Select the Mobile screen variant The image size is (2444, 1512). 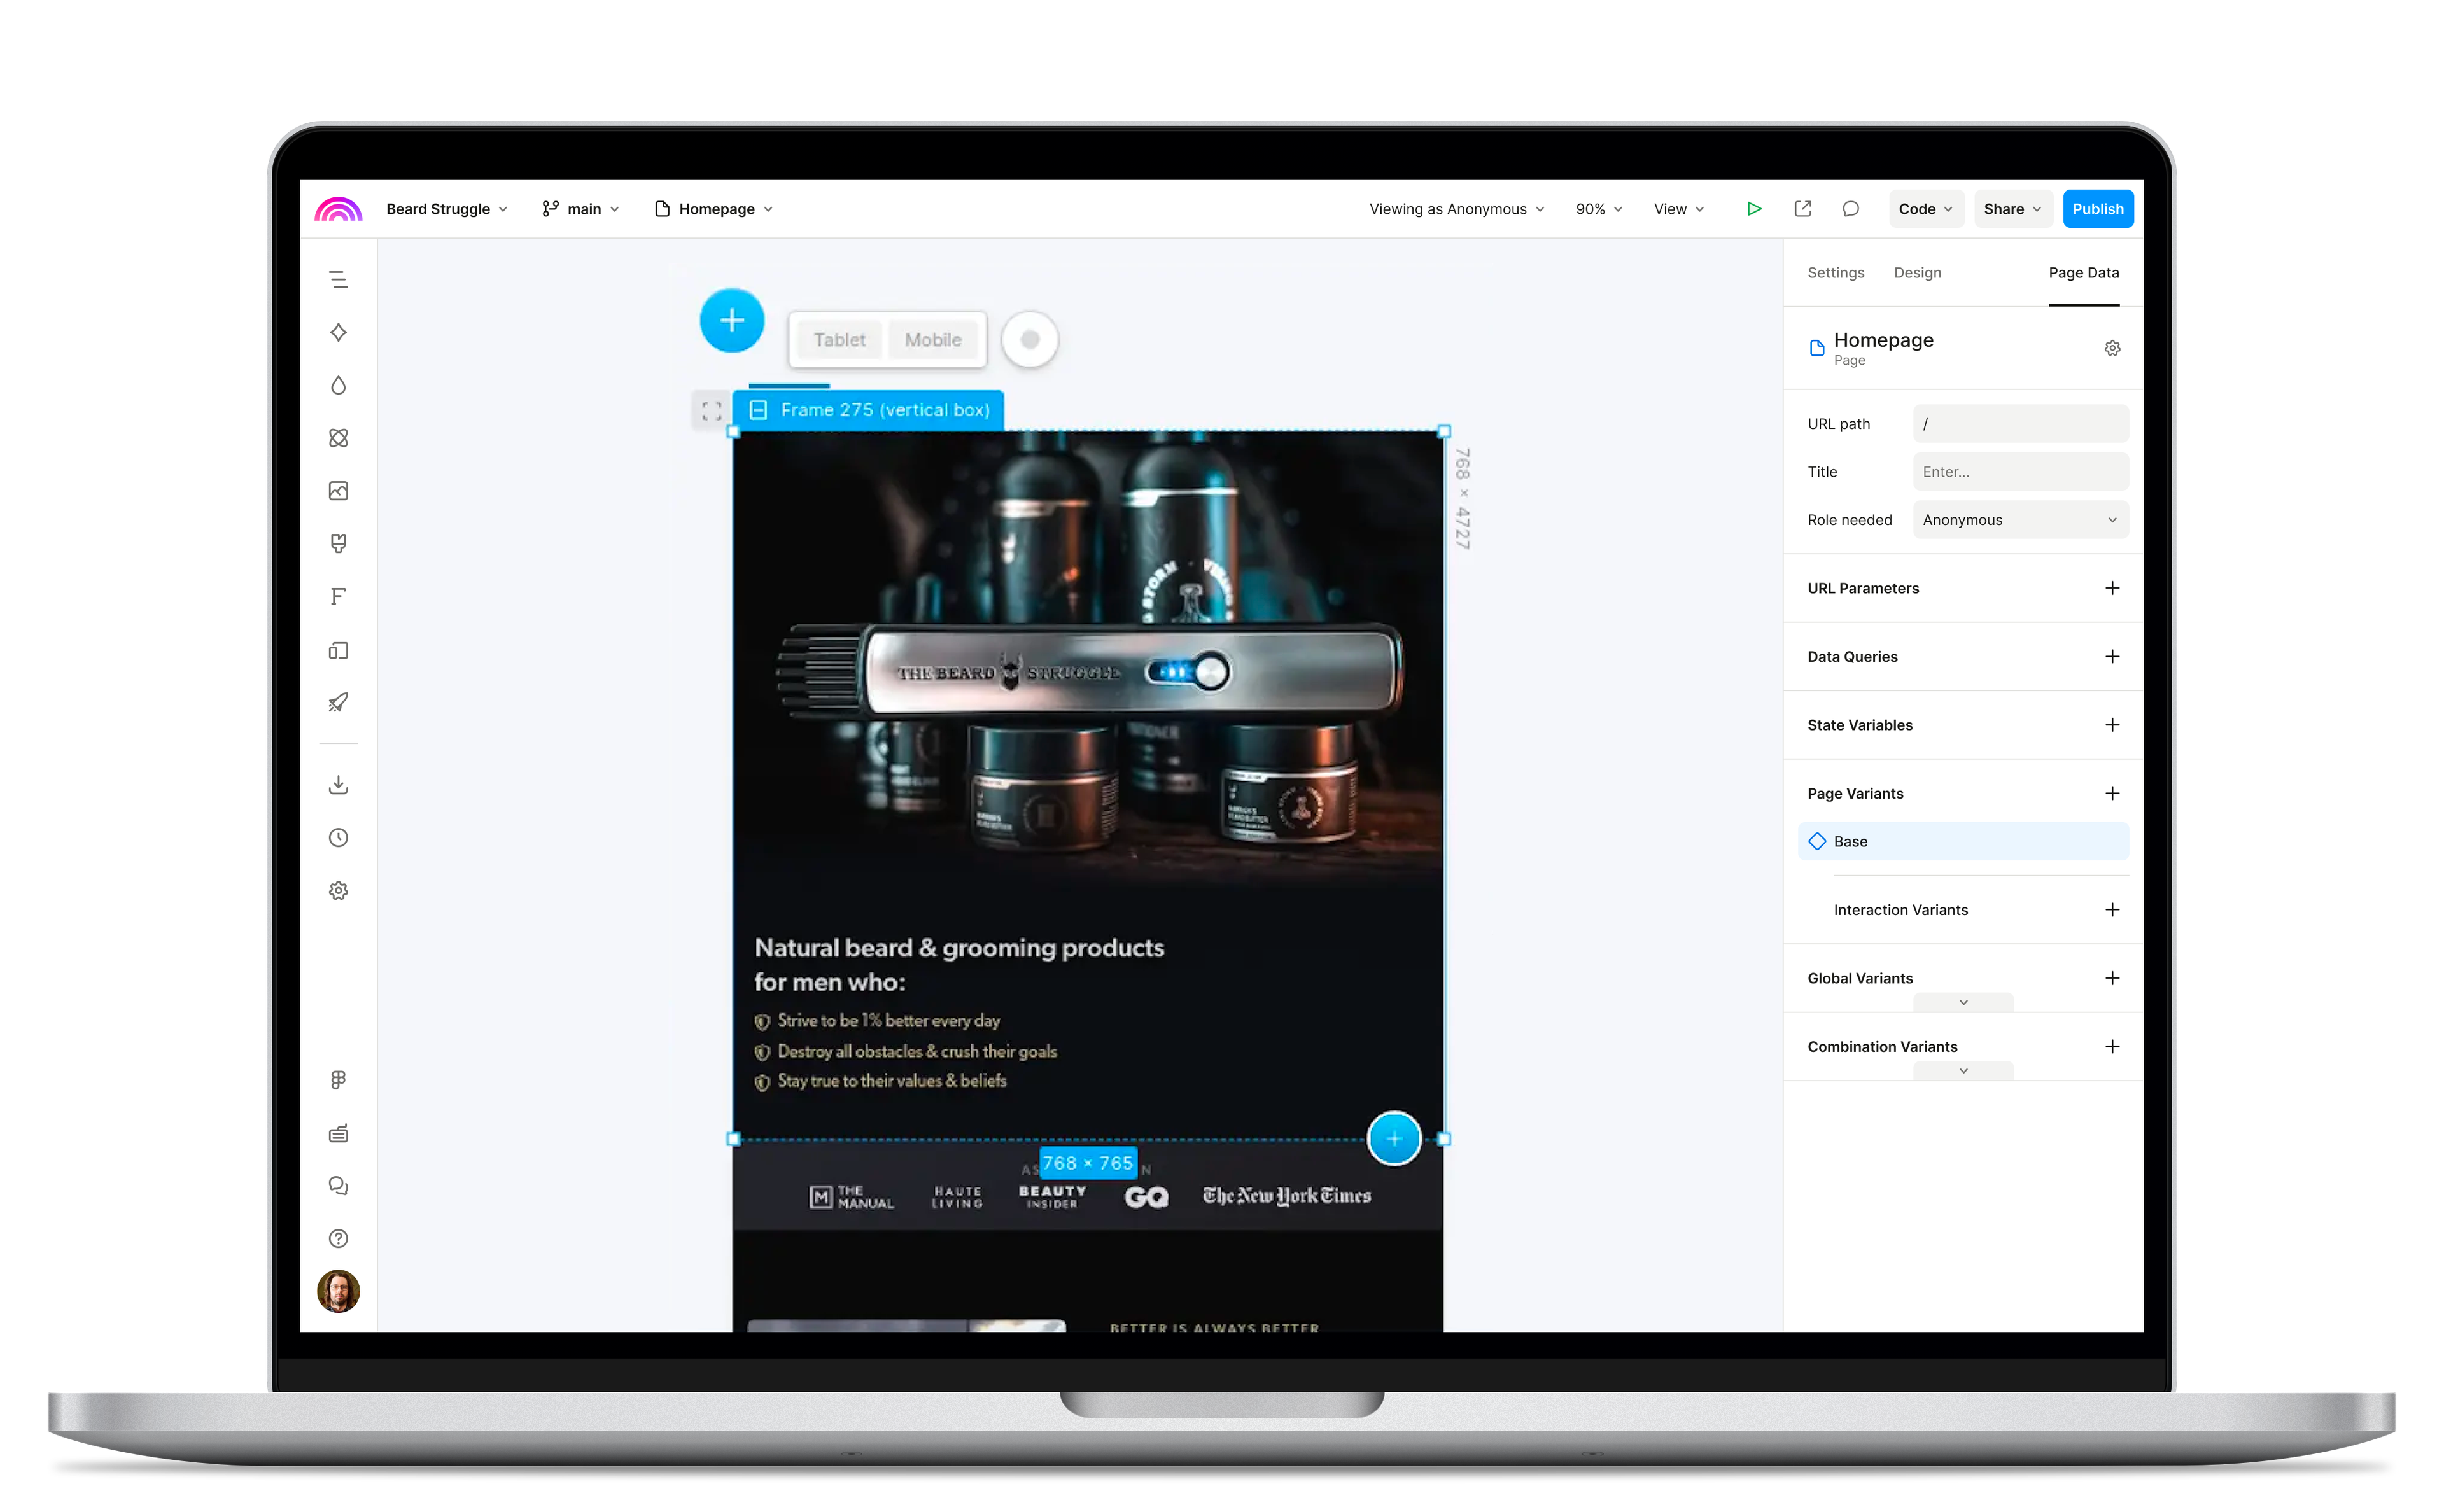coord(933,340)
